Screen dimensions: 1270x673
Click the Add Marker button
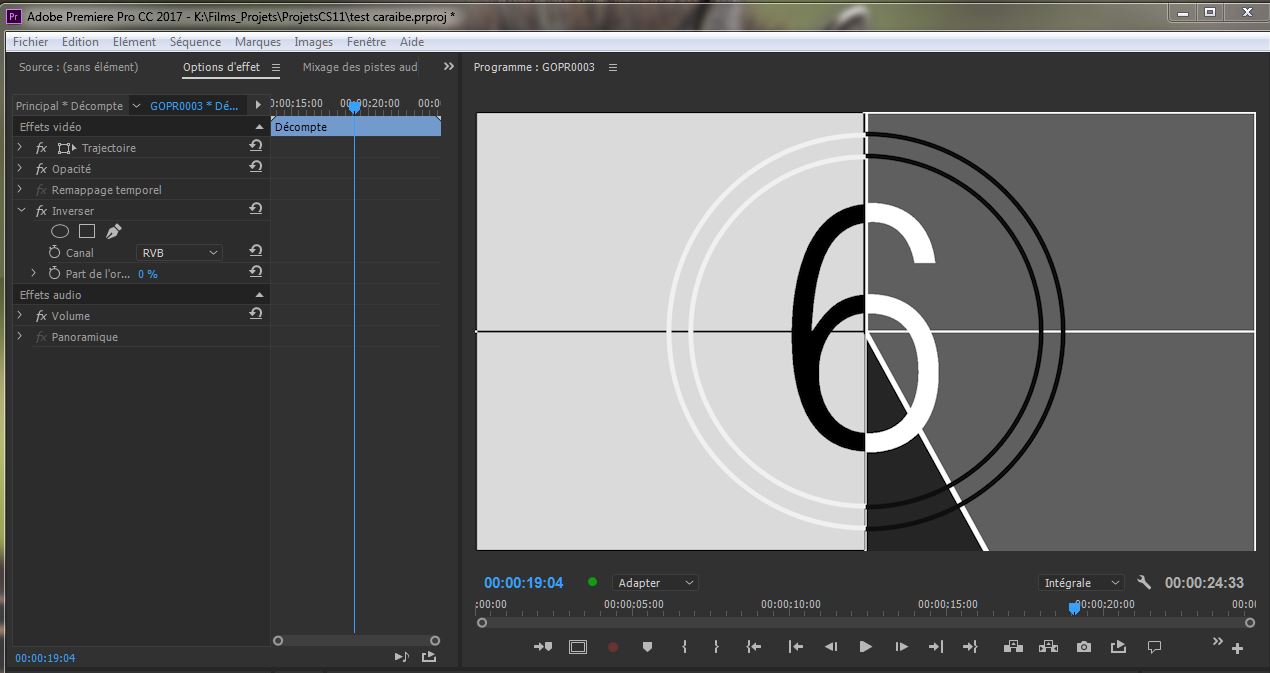click(x=647, y=647)
